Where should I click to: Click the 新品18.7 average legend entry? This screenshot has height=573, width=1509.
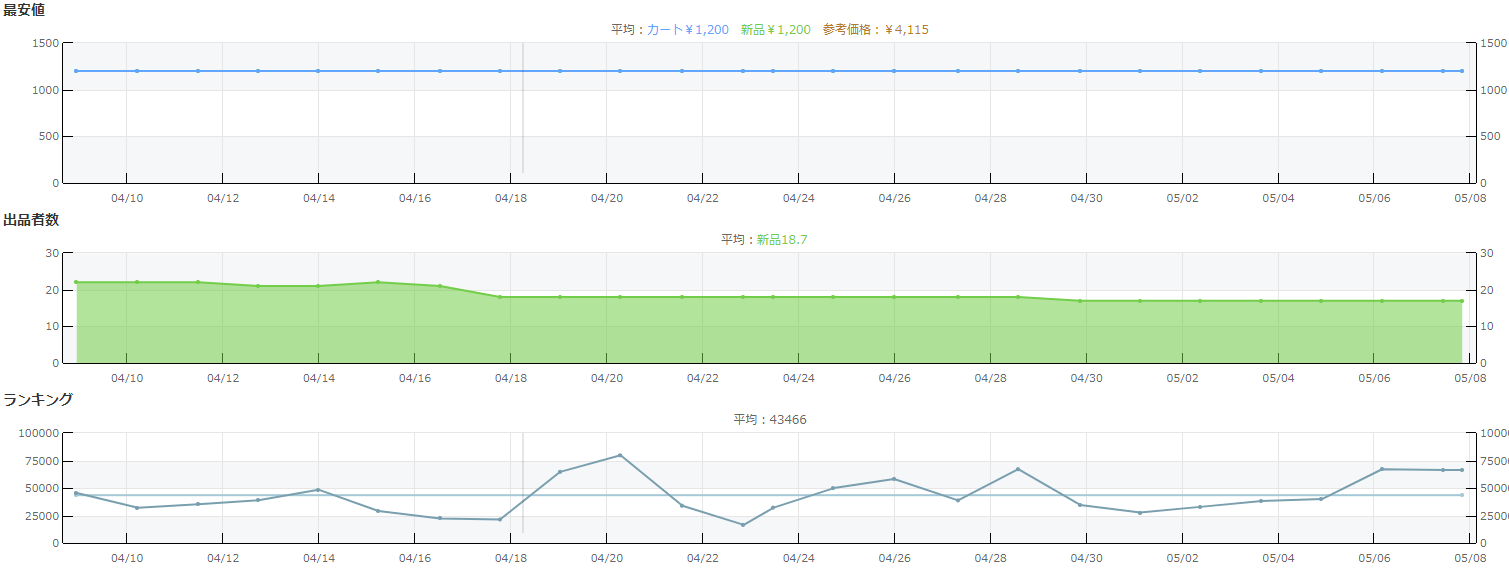(x=782, y=240)
